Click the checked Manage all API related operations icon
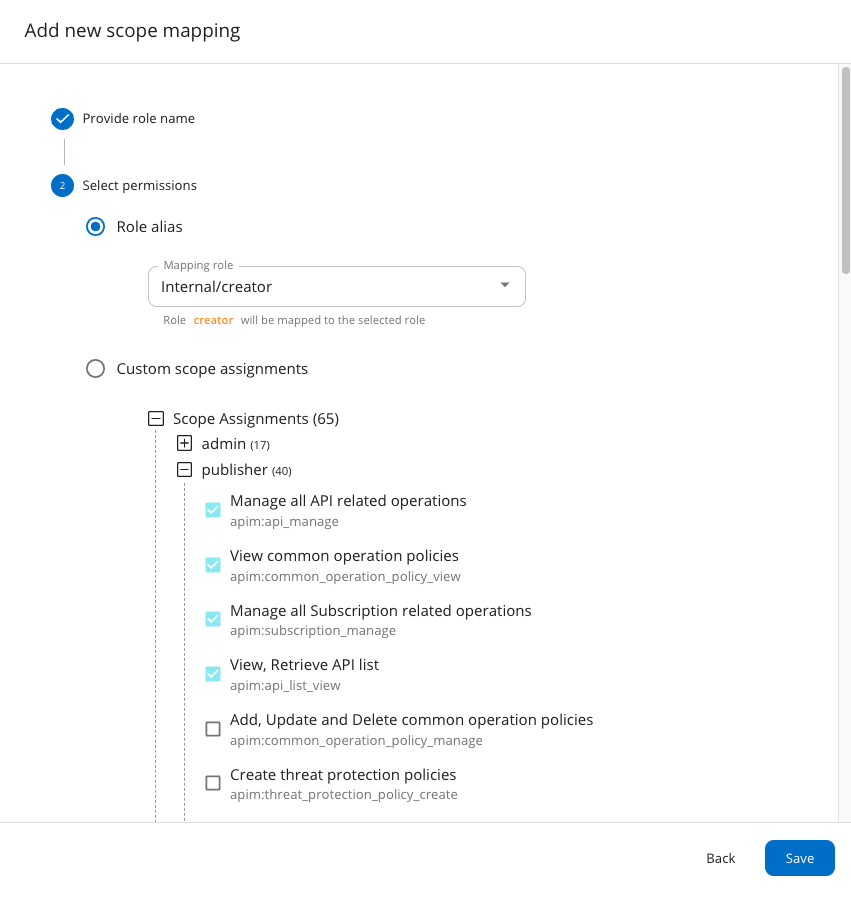Image resolution: width=851 pixels, height=900 pixels. (212, 509)
